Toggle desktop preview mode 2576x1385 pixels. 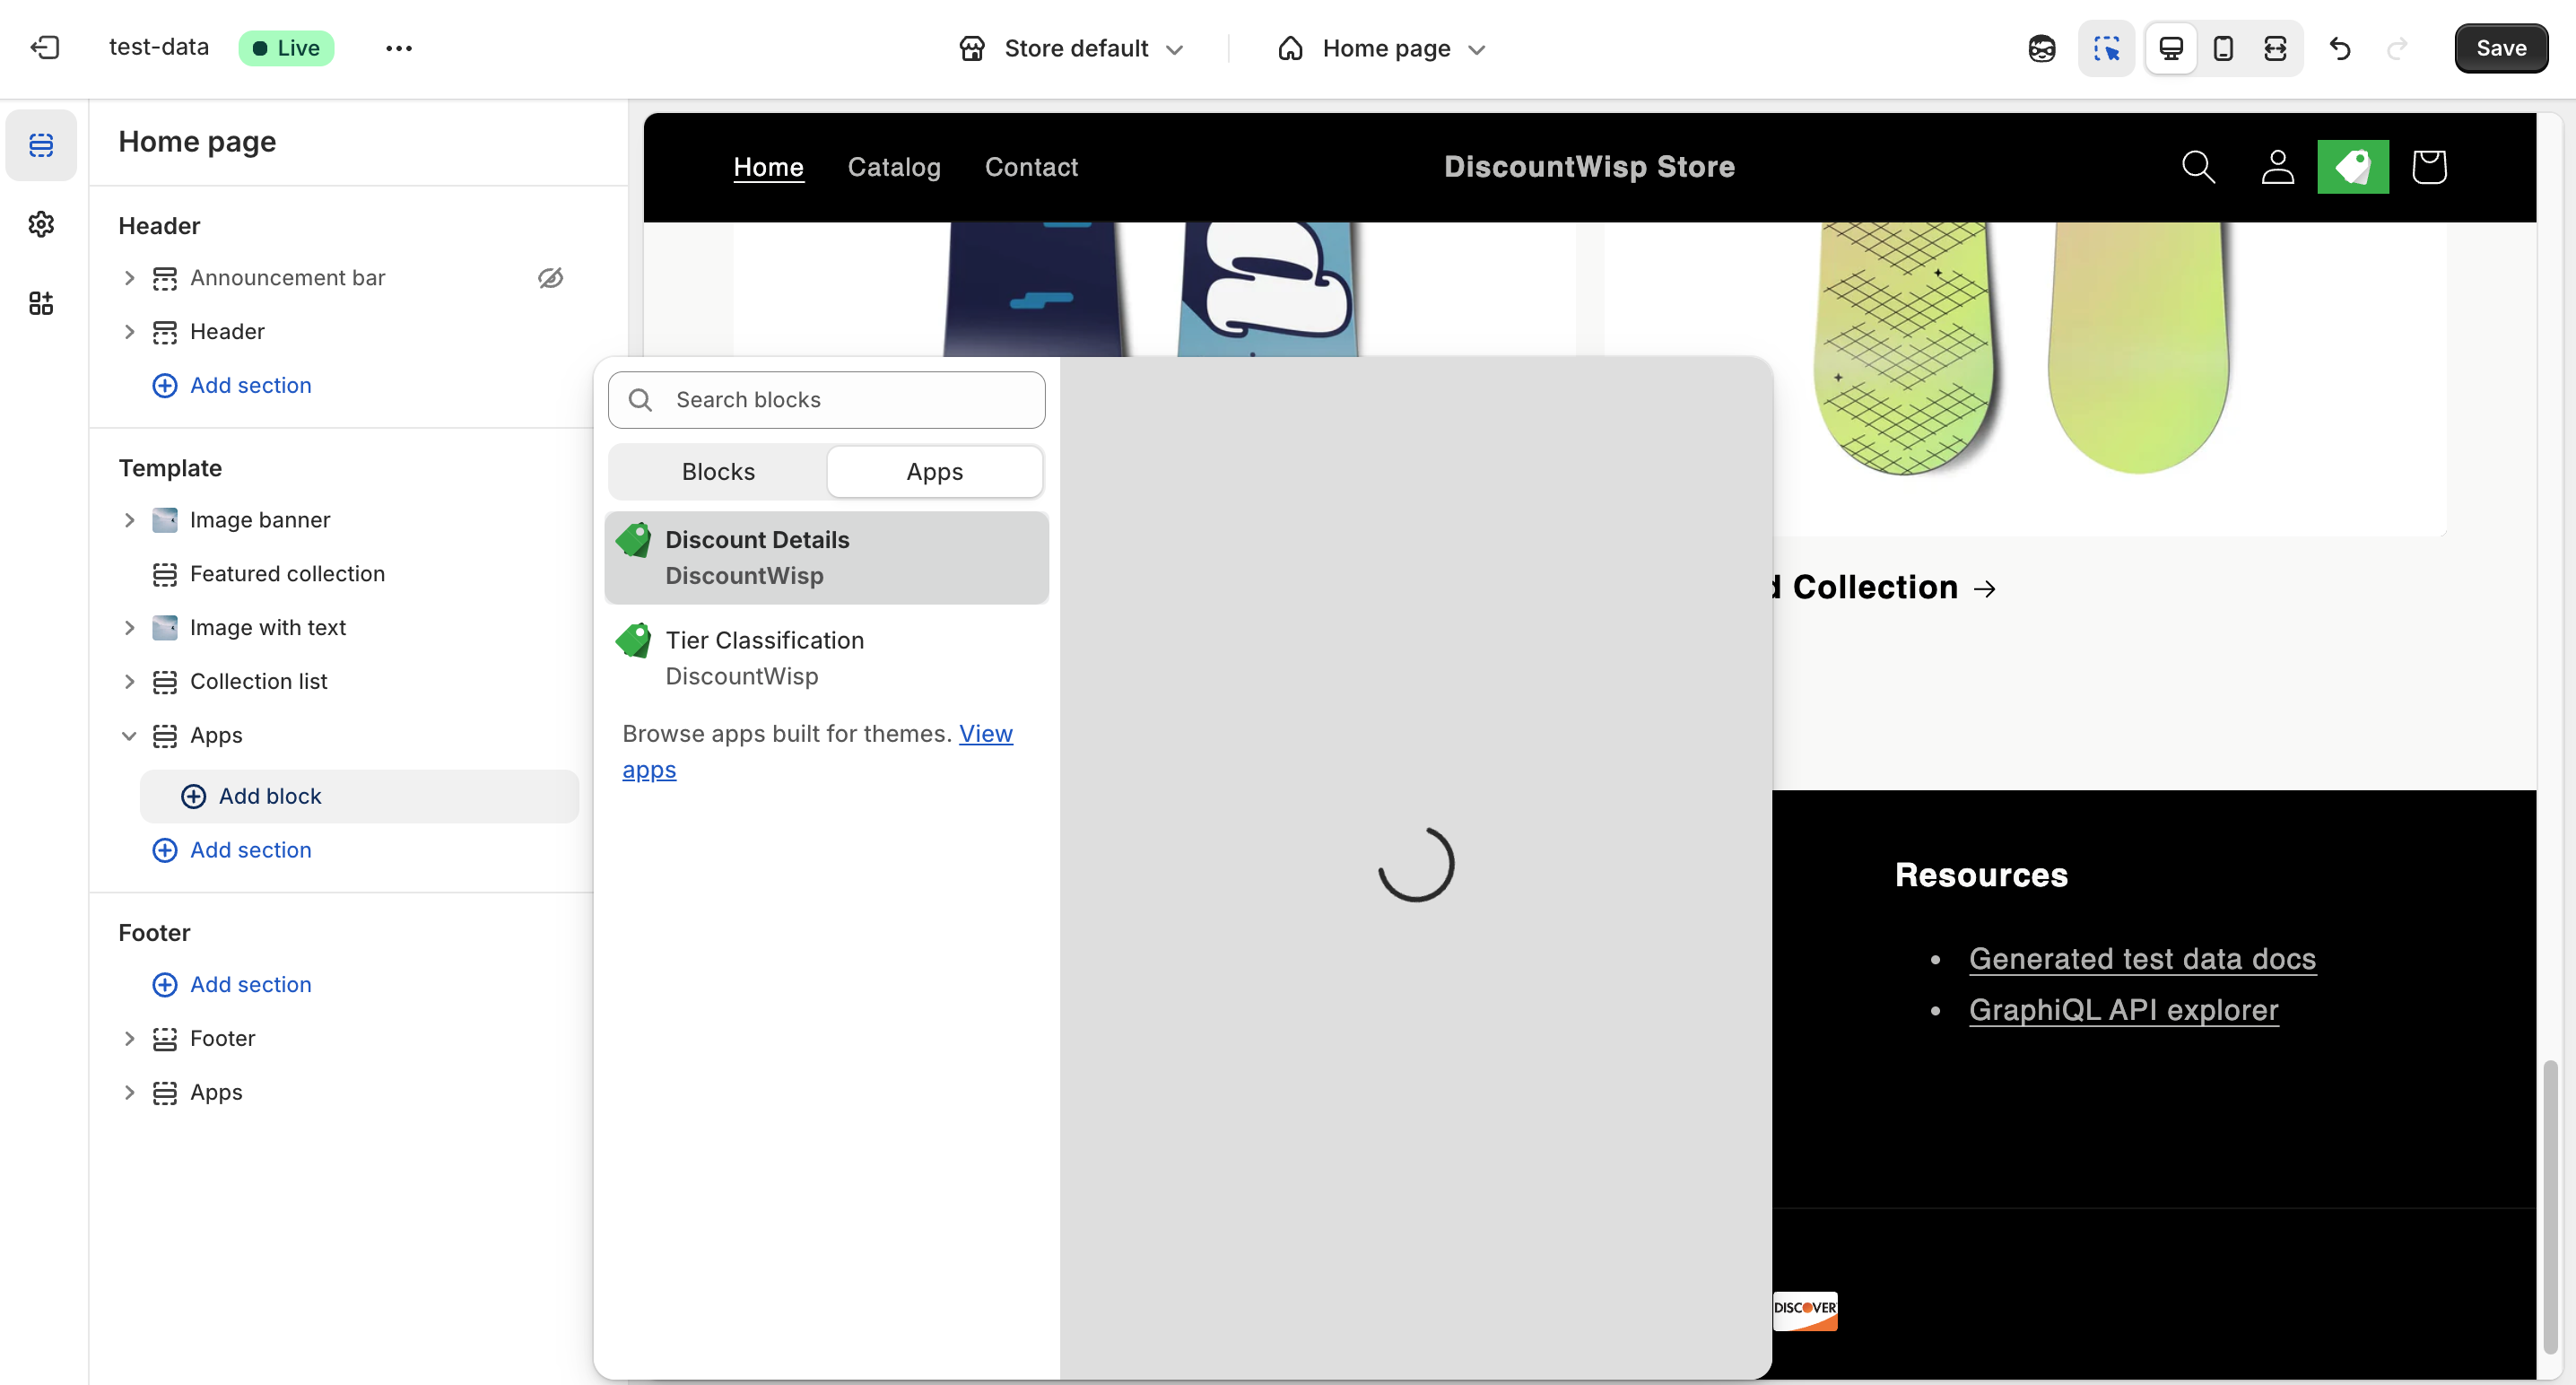coord(2170,48)
